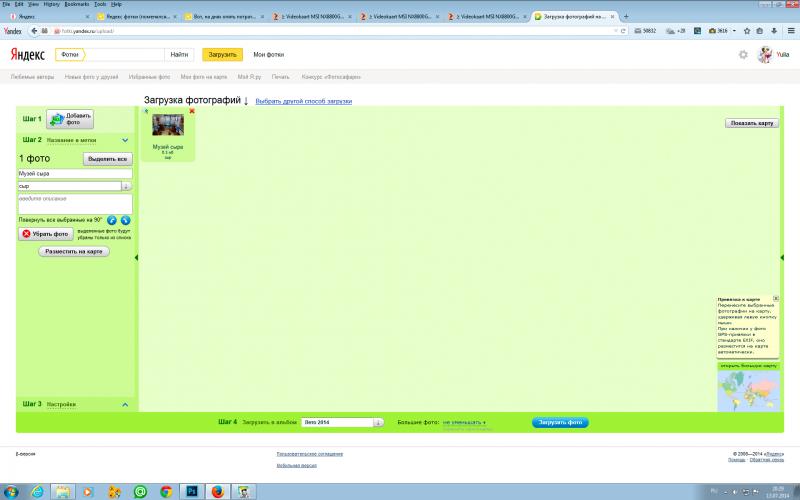Click the Яндекс logo
Viewport: 800px width, 500px height.
coord(28,55)
